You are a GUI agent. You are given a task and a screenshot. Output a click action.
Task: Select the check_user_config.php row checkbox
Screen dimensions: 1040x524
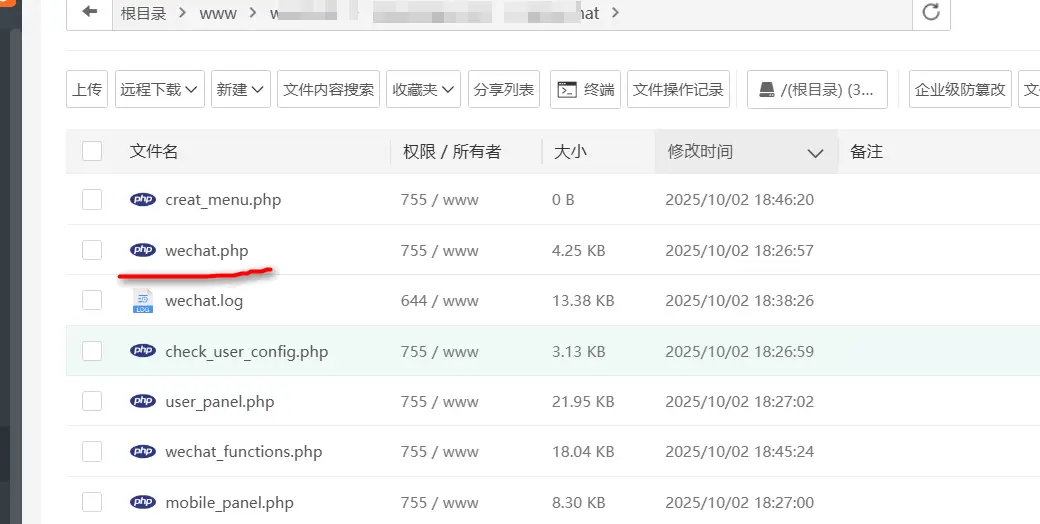coord(92,351)
